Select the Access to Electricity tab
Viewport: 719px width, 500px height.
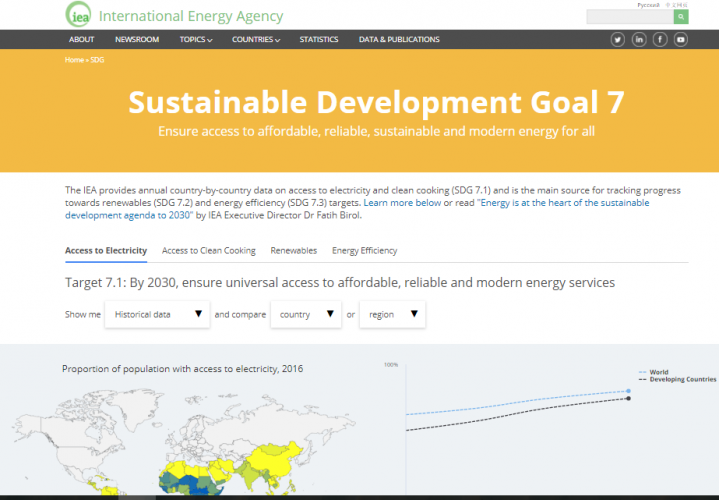(106, 250)
